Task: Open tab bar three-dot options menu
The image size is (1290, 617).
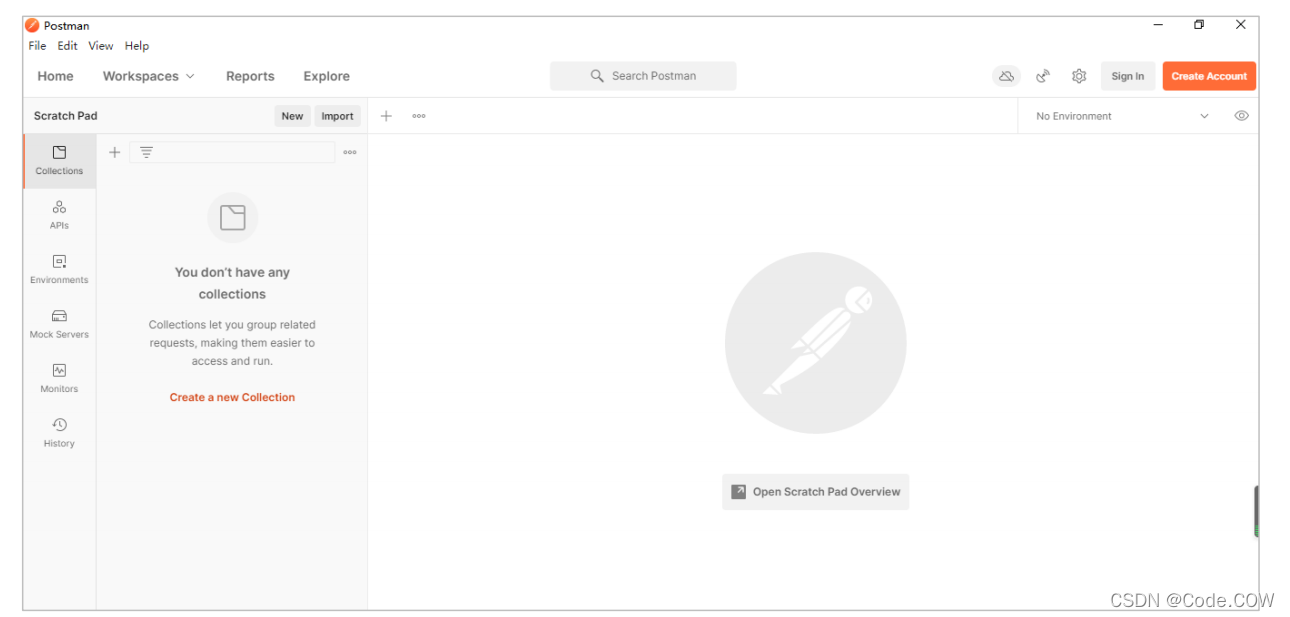Action: (419, 116)
